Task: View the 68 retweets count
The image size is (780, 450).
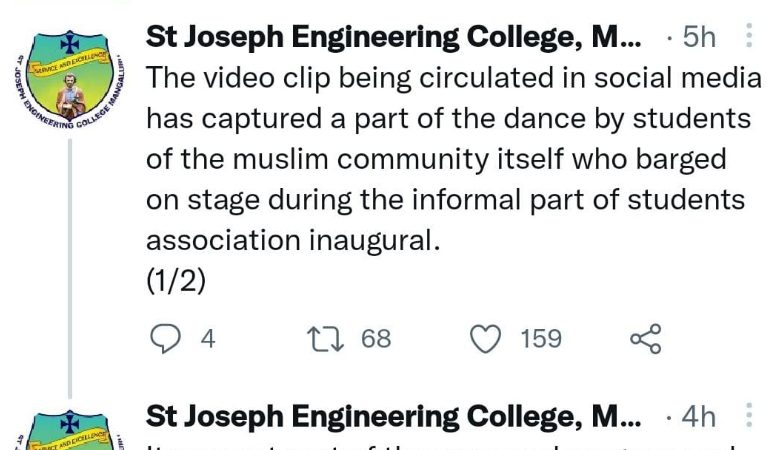Action: 376,339
